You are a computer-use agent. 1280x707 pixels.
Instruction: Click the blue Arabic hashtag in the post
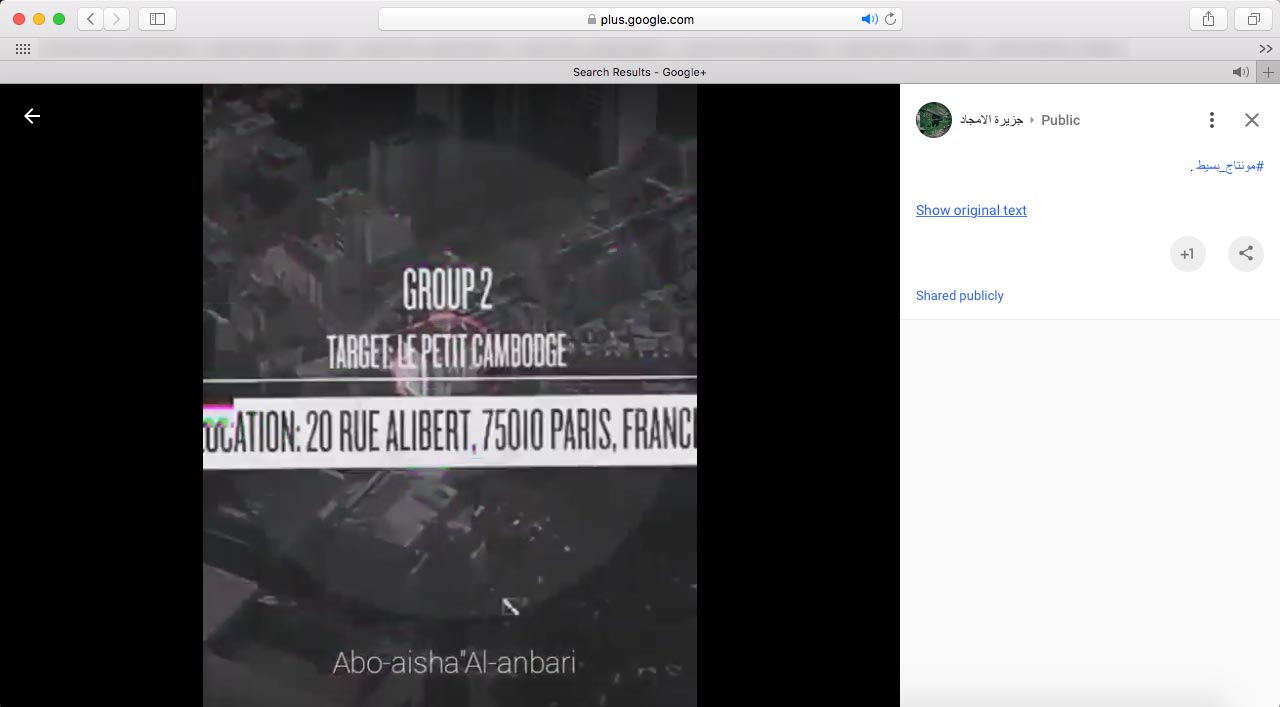(x=1230, y=166)
